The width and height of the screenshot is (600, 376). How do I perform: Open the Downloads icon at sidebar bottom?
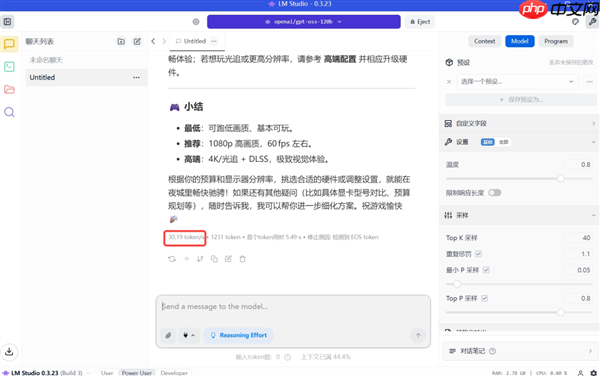[9, 352]
